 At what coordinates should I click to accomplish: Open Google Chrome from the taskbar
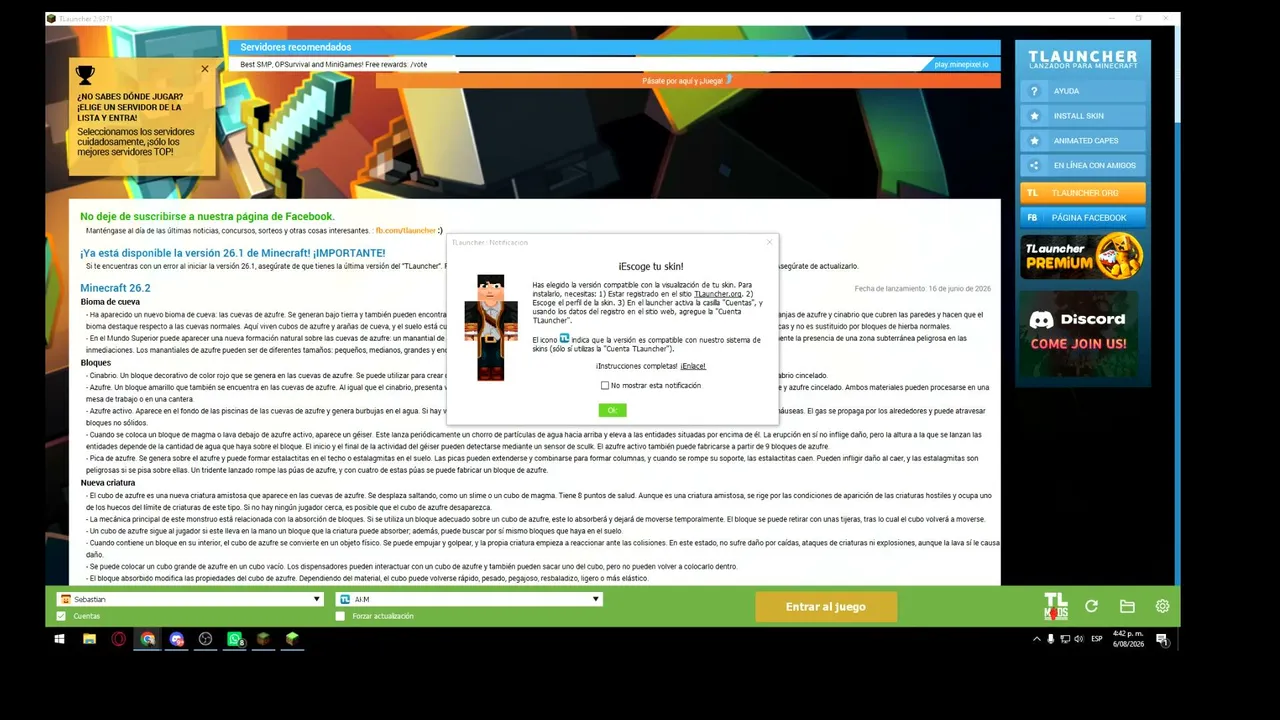tap(148, 639)
